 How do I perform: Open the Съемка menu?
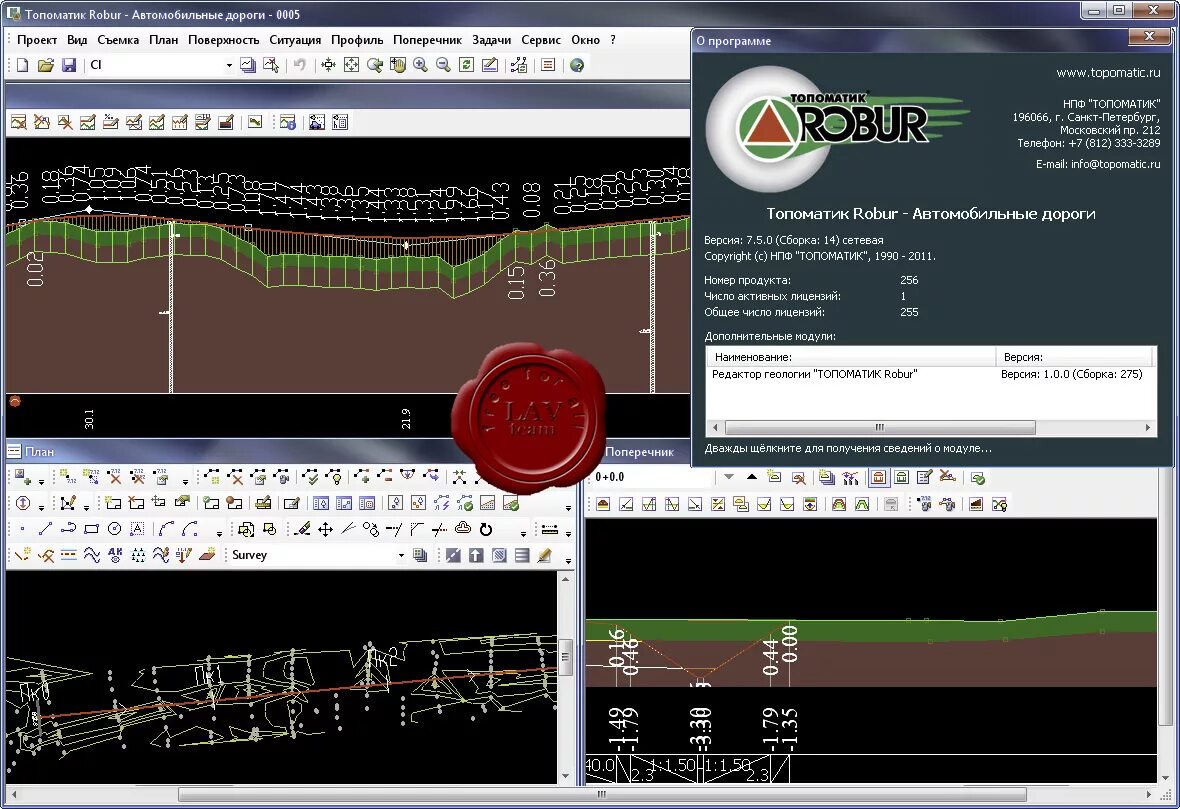[x=118, y=40]
